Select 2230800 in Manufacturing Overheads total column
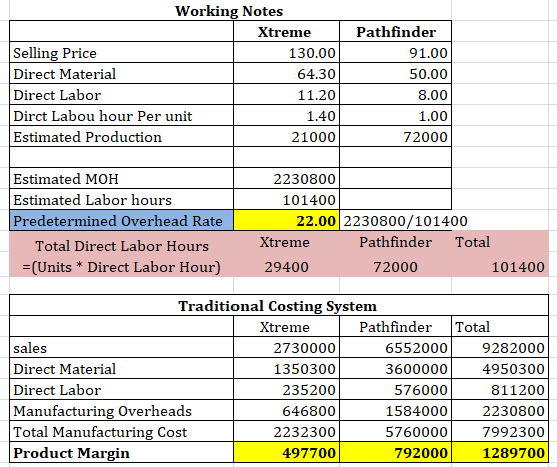Image resolution: width=557 pixels, height=467 pixels. tap(500, 411)
